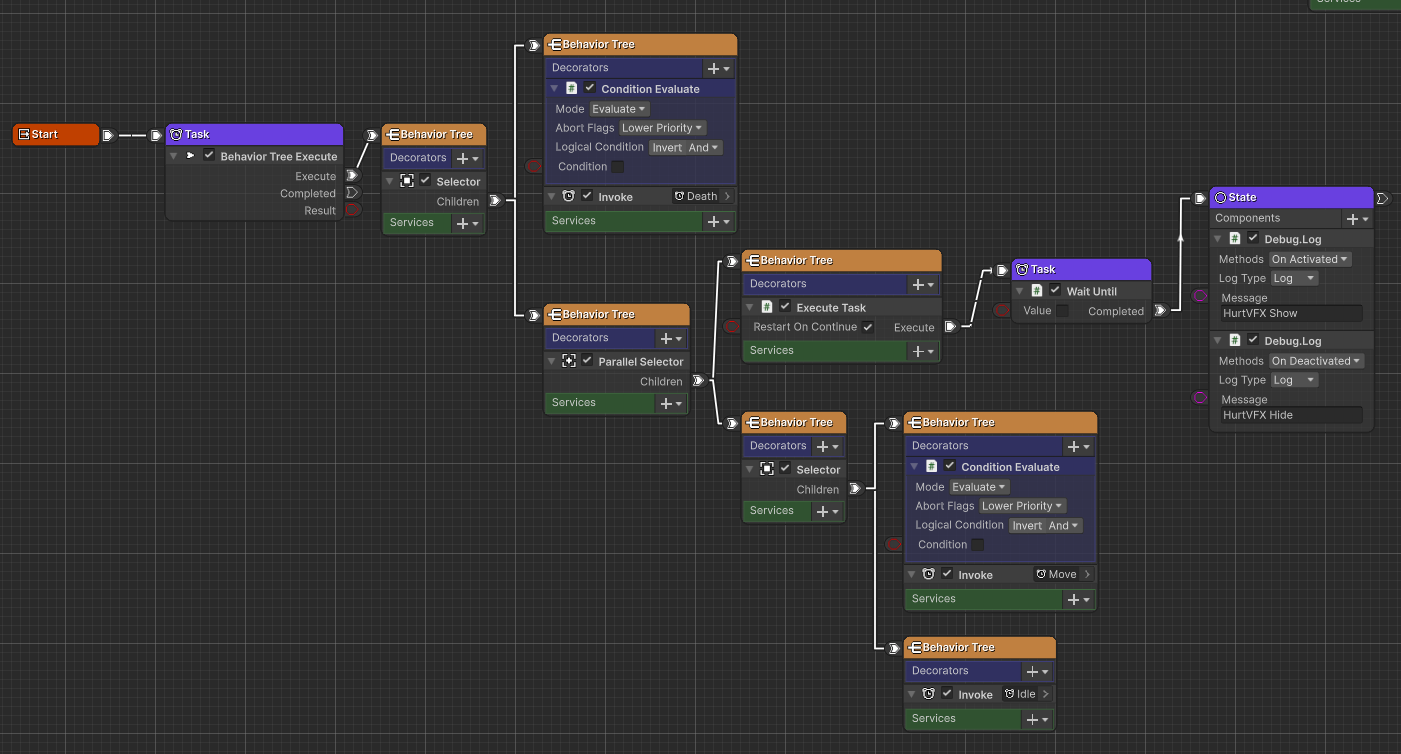1401x754 pixels.
Task: Click the red Result port on Task node
Action: tap(352, 210)
